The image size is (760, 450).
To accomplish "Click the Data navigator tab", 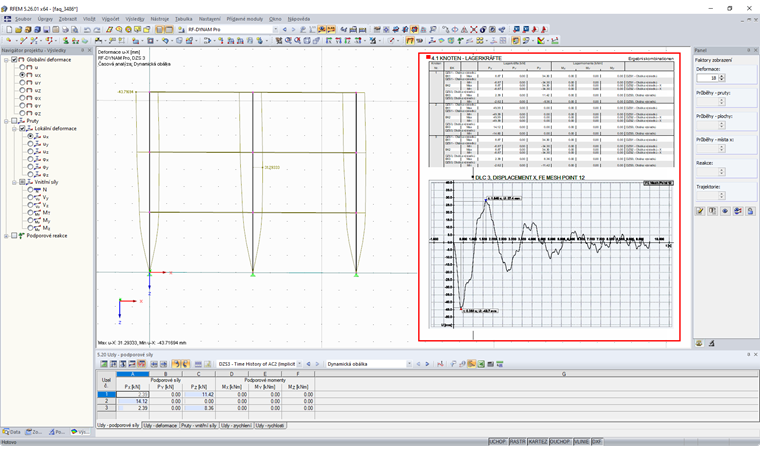I will pos(13,432).
